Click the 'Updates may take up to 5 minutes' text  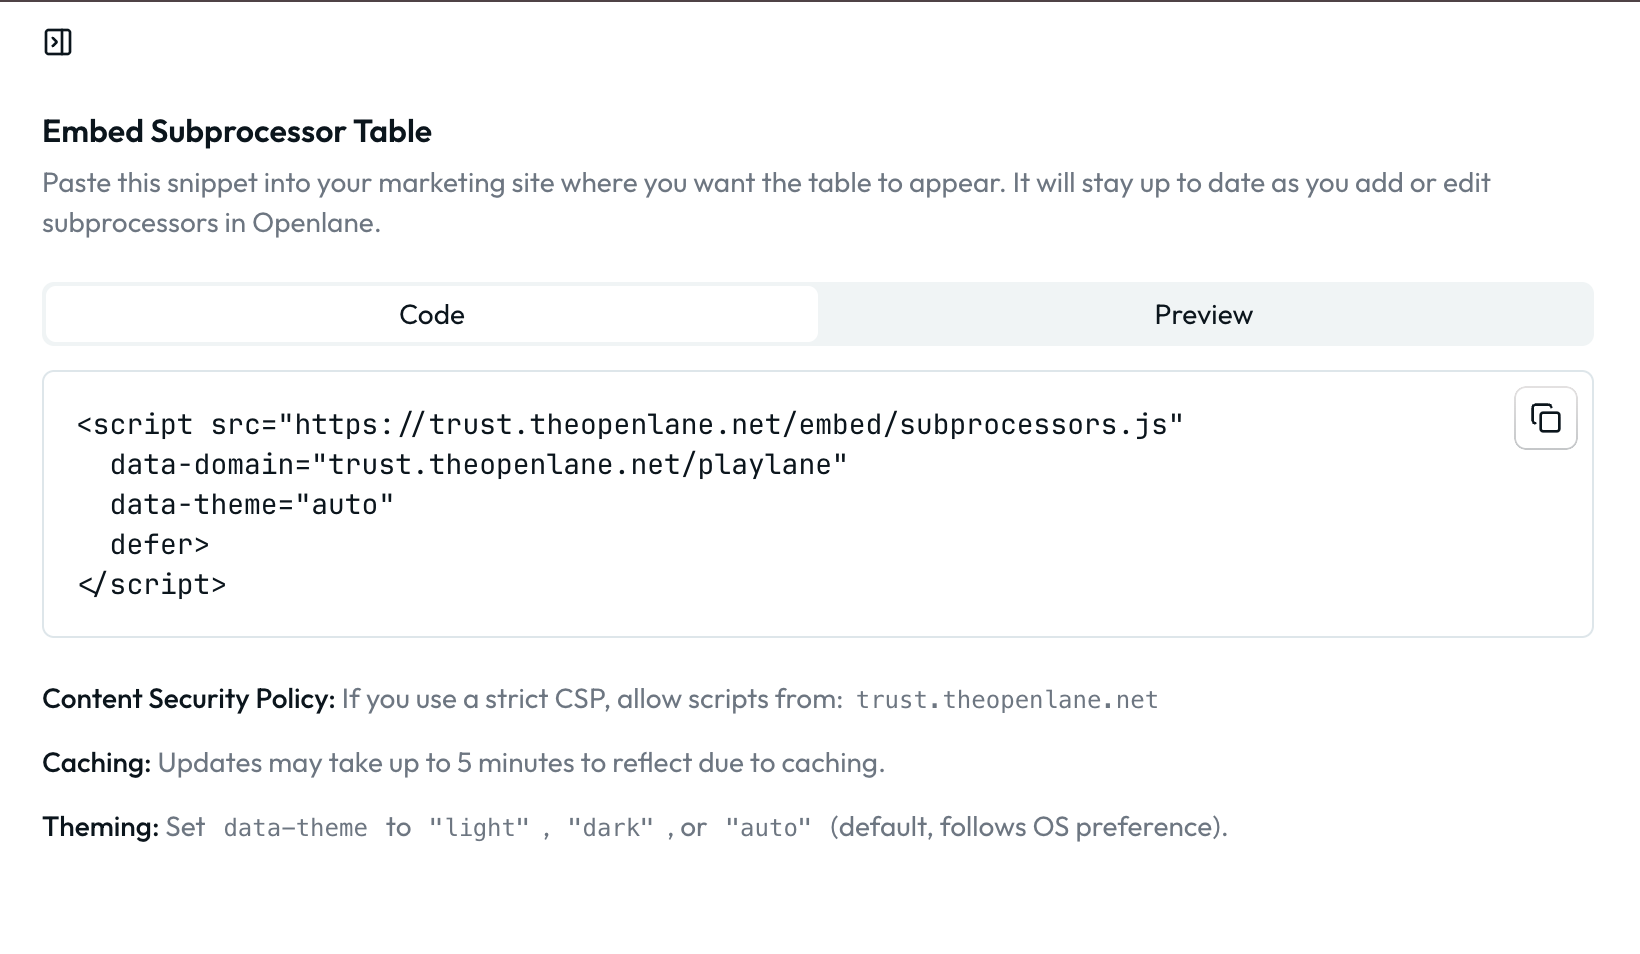[x=521, y=763]
